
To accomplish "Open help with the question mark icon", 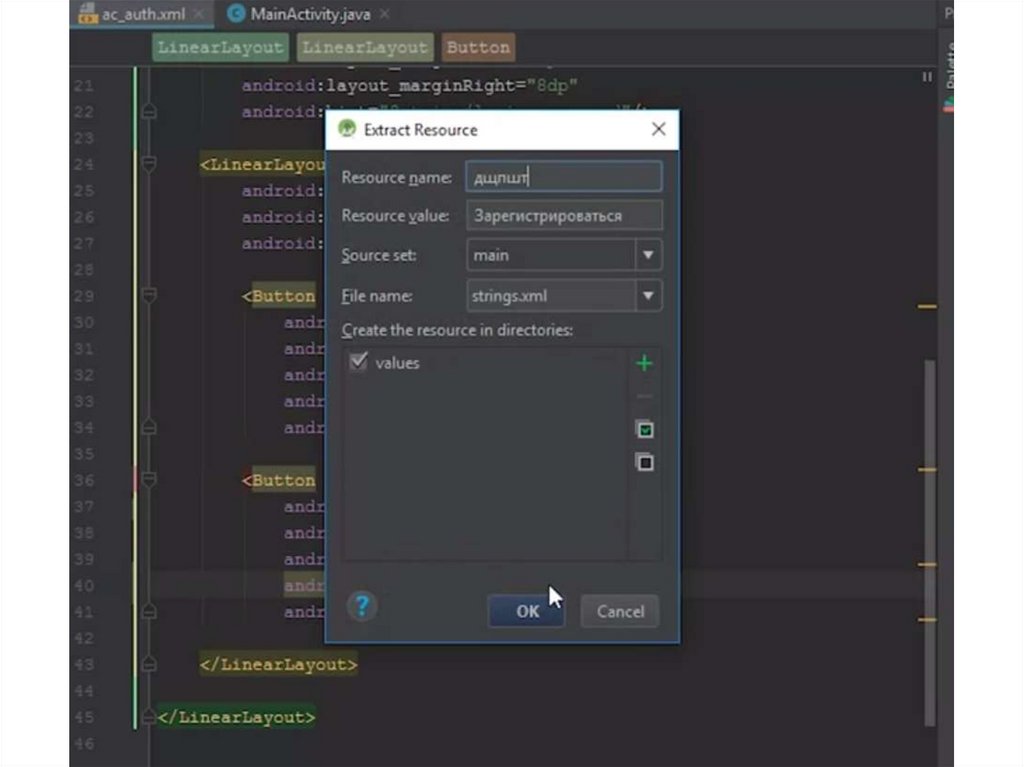I will tap(362, 605).
